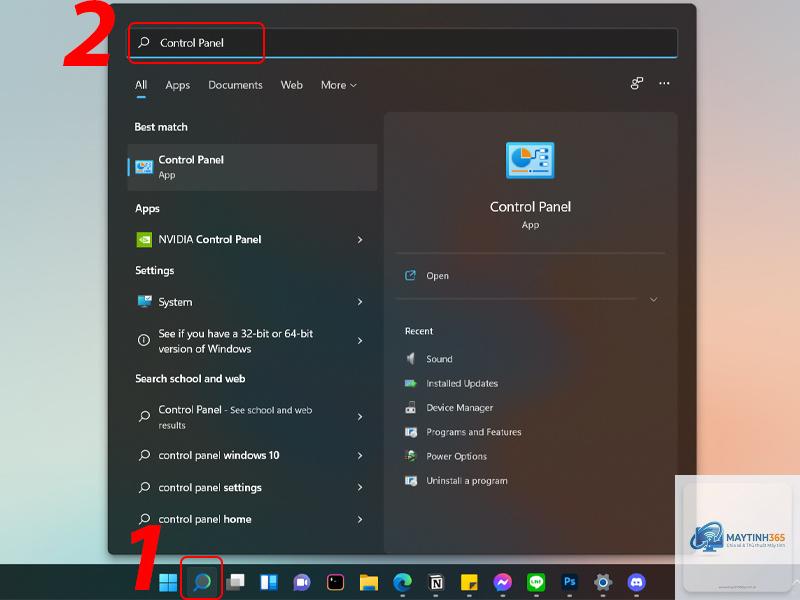Select 'See if you have a 32-bit' result
The height and width of the screenshot is (600, 800).
(x=252, y=341)
